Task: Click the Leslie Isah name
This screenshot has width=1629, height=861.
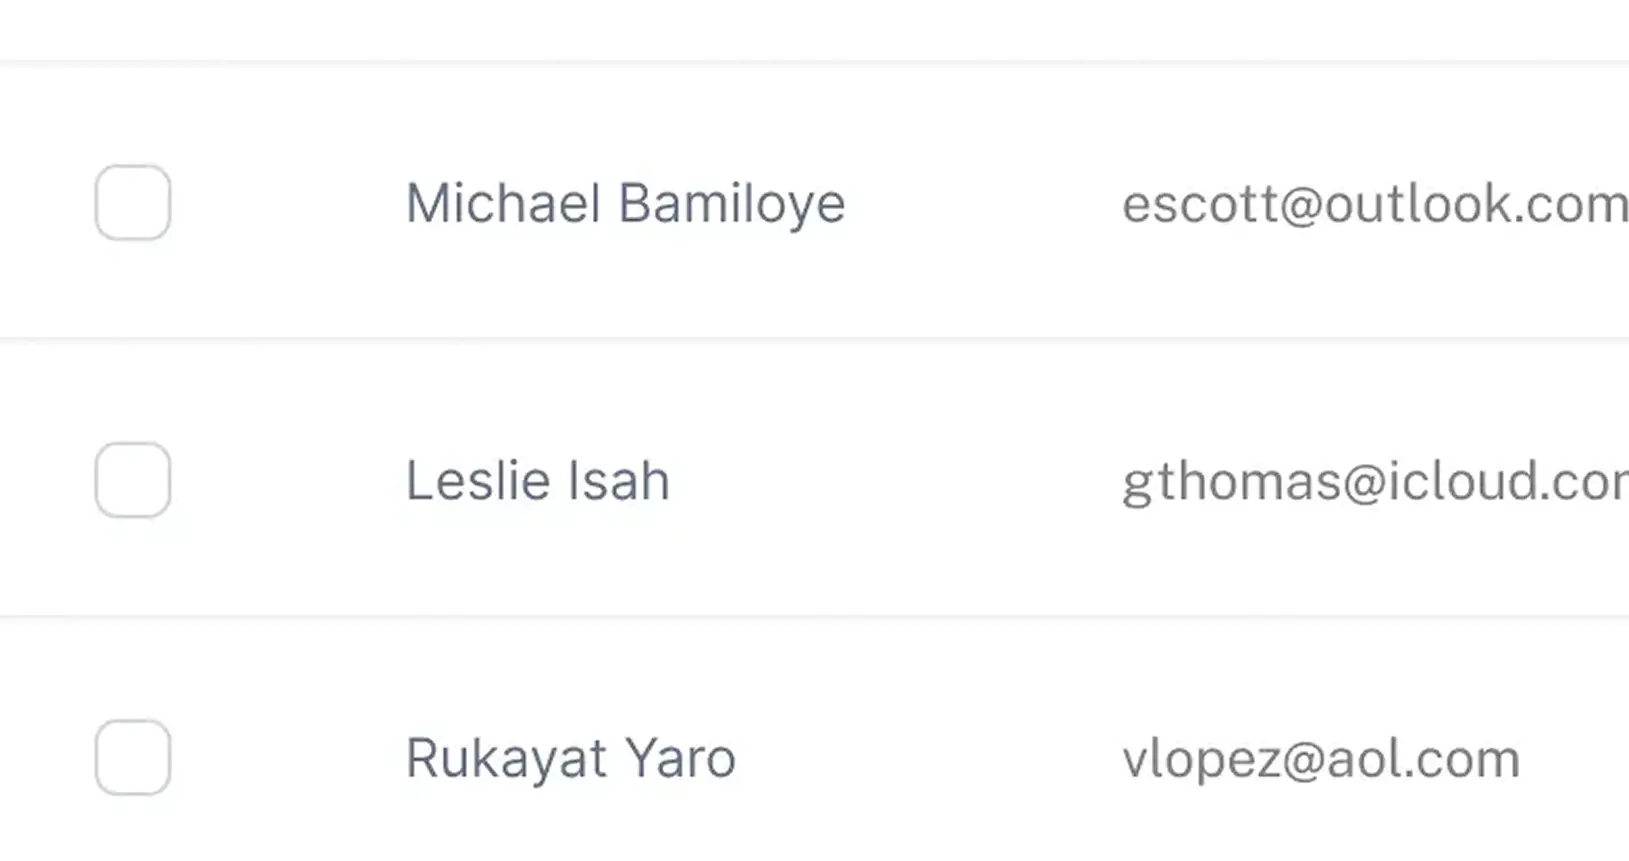Action: pyautogui.click(x=537, y=481)
